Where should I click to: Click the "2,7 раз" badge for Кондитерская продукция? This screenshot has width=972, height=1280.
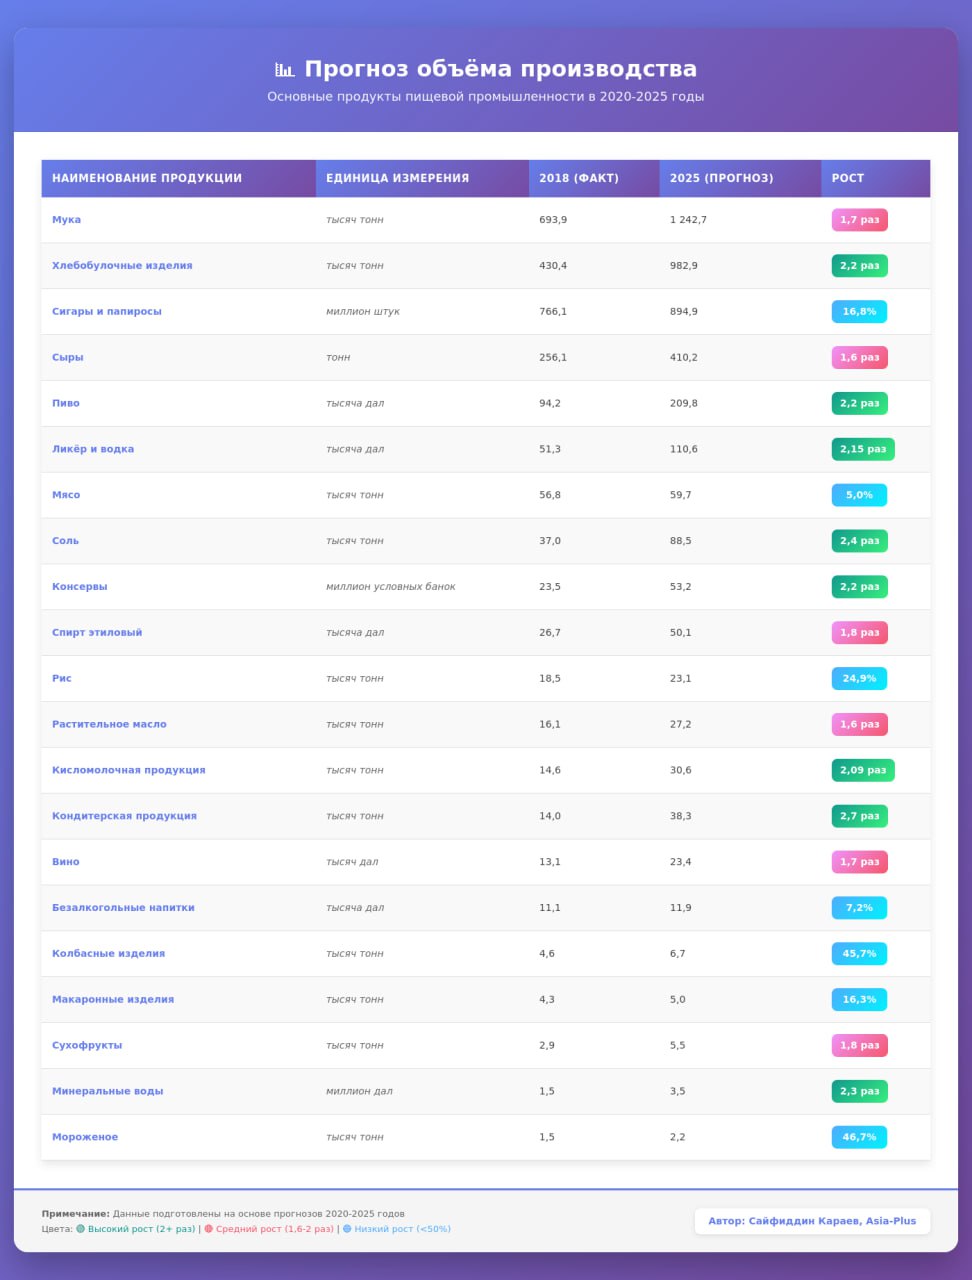click(859, 816)
